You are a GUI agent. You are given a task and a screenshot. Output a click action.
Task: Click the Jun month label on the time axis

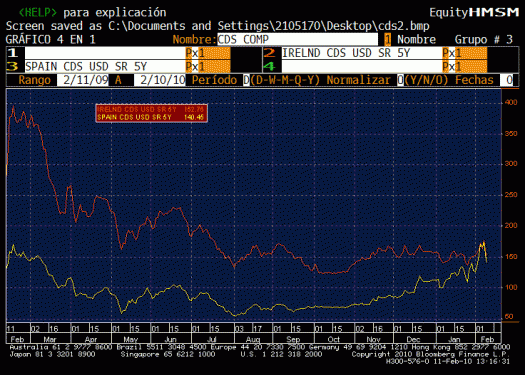coord(171,339)
